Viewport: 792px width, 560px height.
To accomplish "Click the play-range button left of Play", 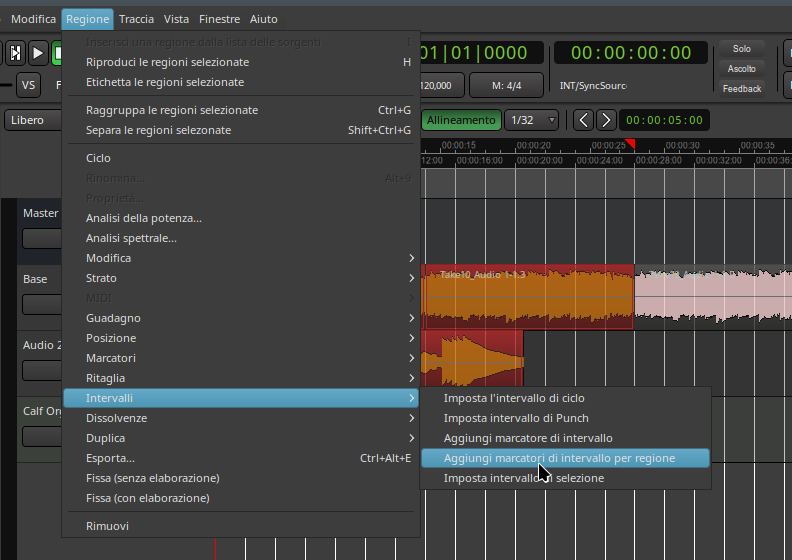I will click(15, 53).
